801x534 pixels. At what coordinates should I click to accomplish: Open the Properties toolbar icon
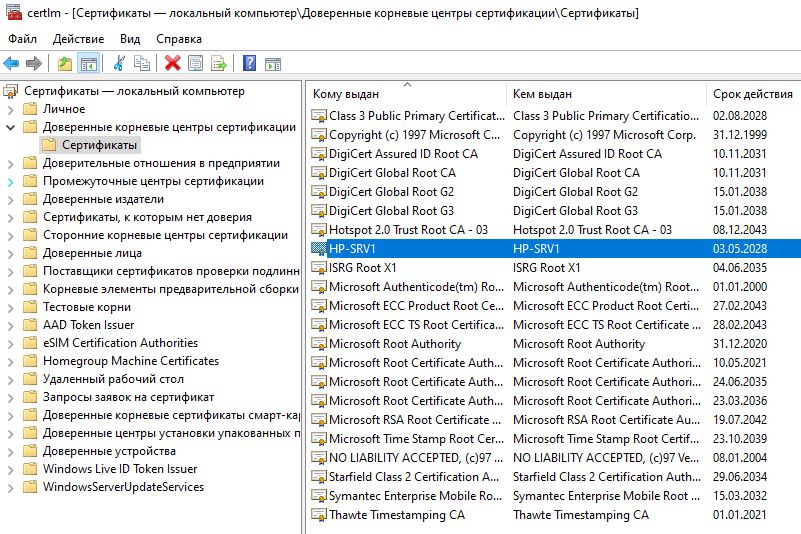point(196,63)
